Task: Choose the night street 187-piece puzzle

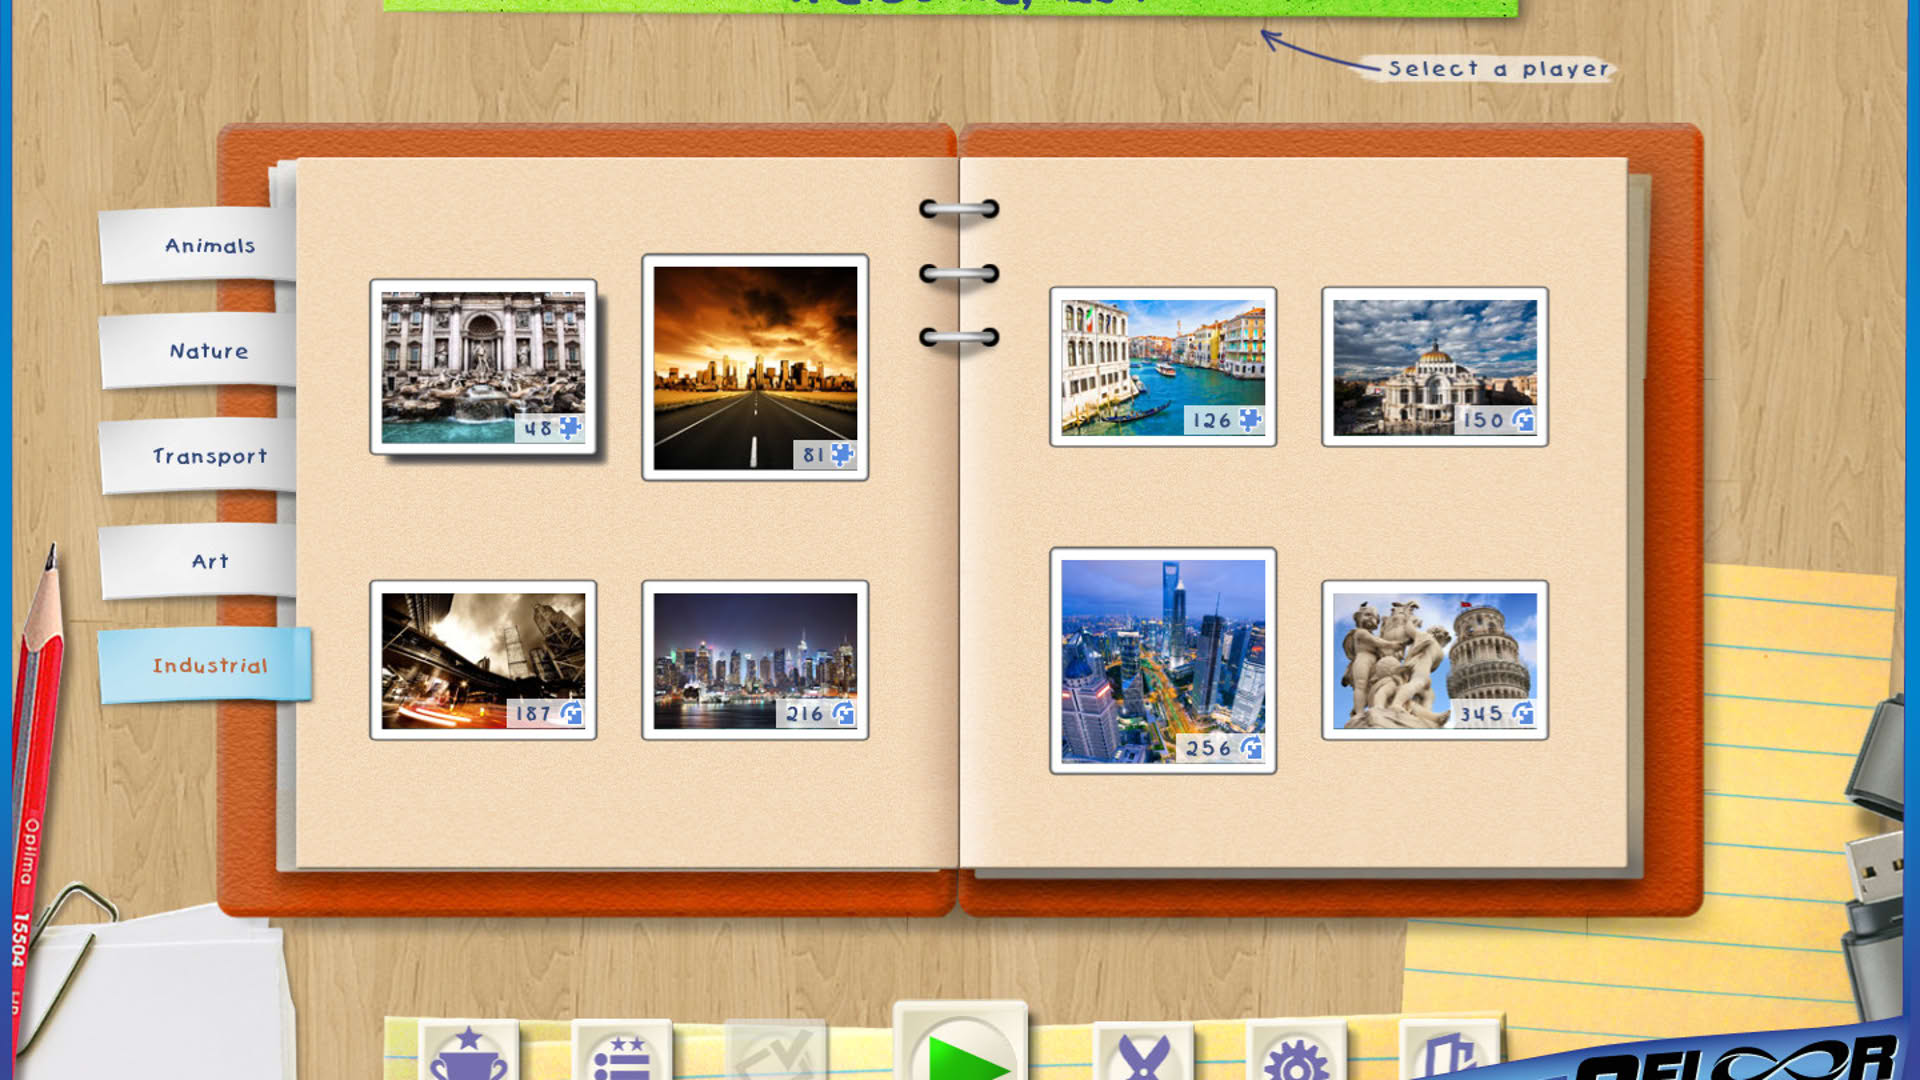Action: click(x=483, y=660)
